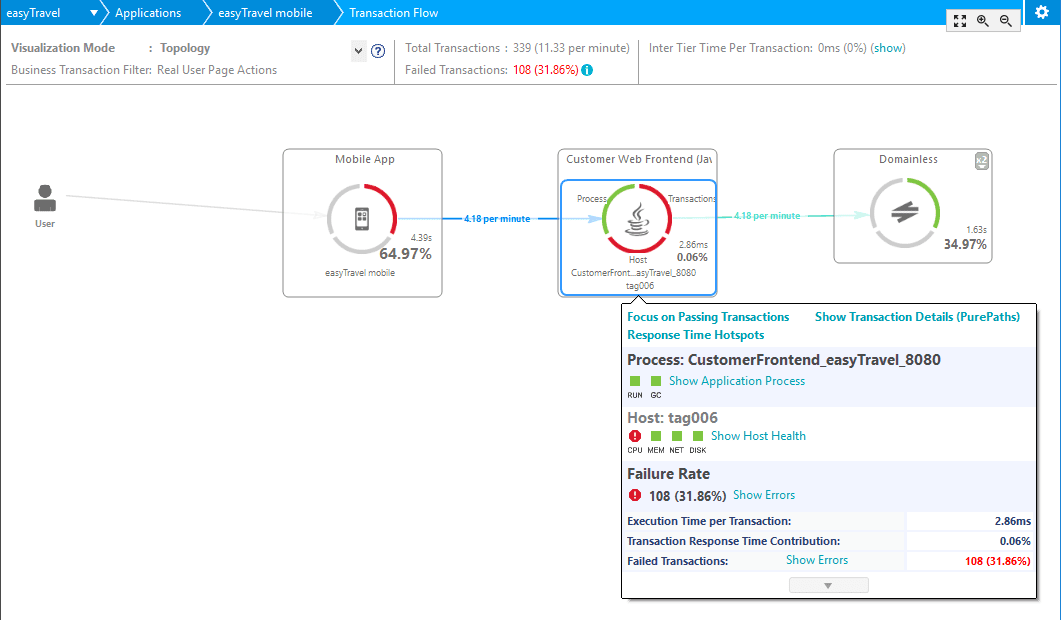Click the inter tier time show link
Viewport: 1061px width, 620px height.
pos(888,48)
